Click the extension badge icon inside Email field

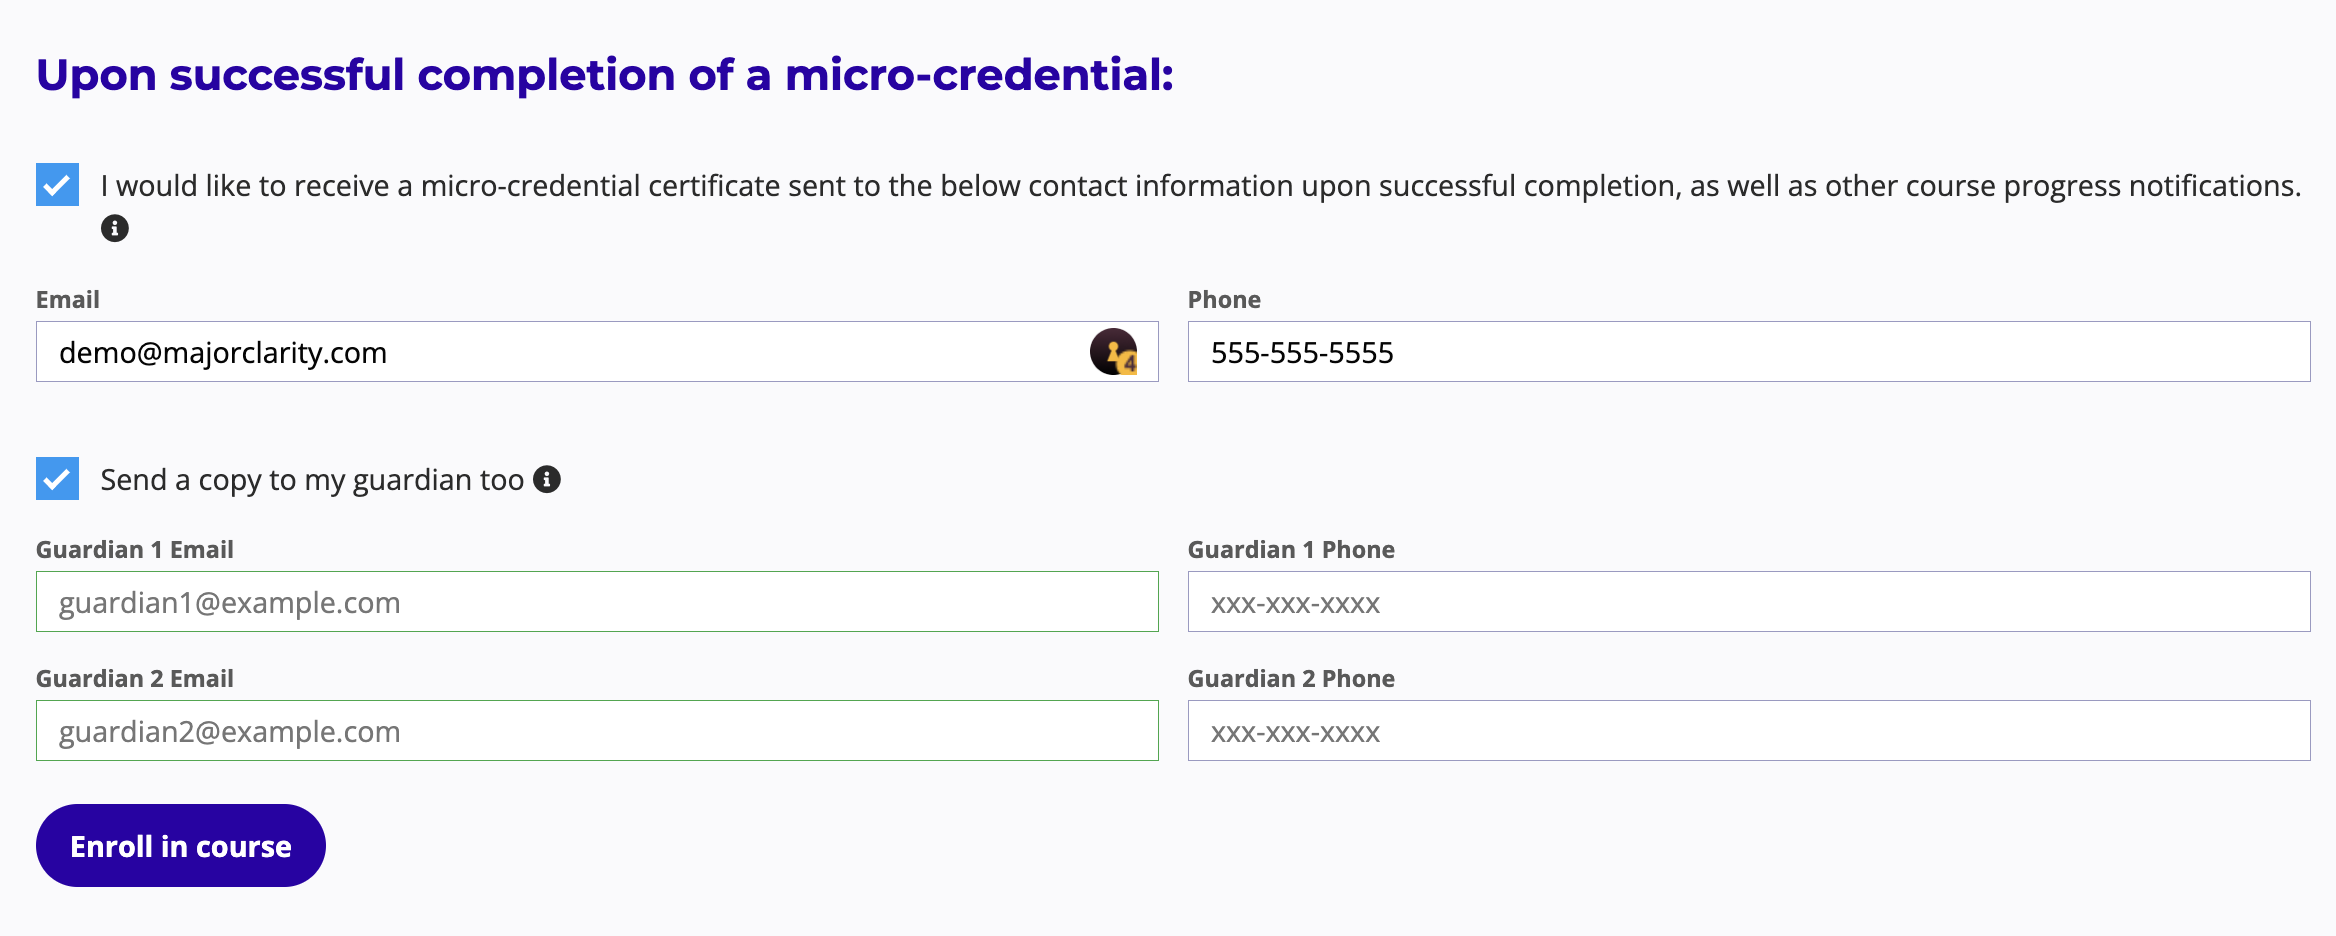click(x=1113, y=352)
